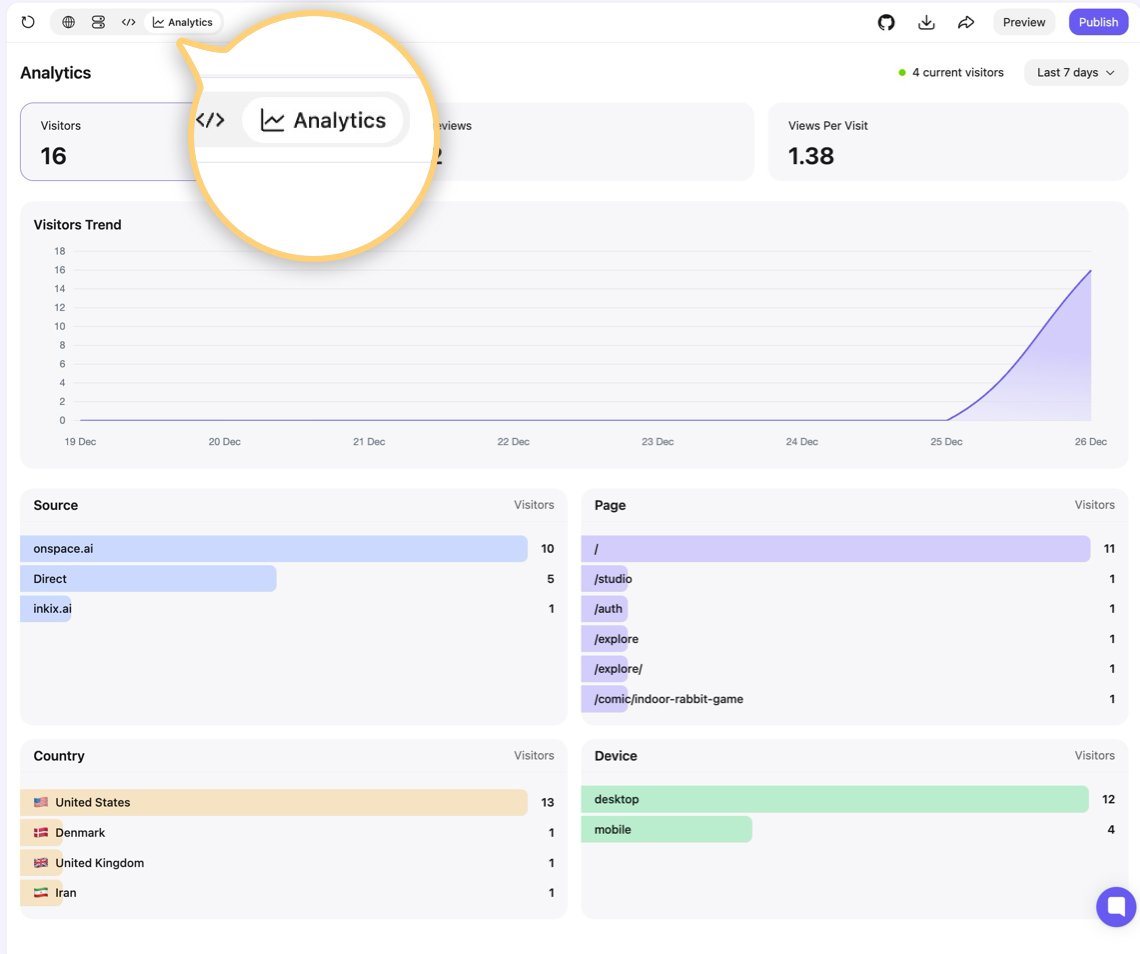Click the 16 visitors value
1140x954 pixels.
53,156
